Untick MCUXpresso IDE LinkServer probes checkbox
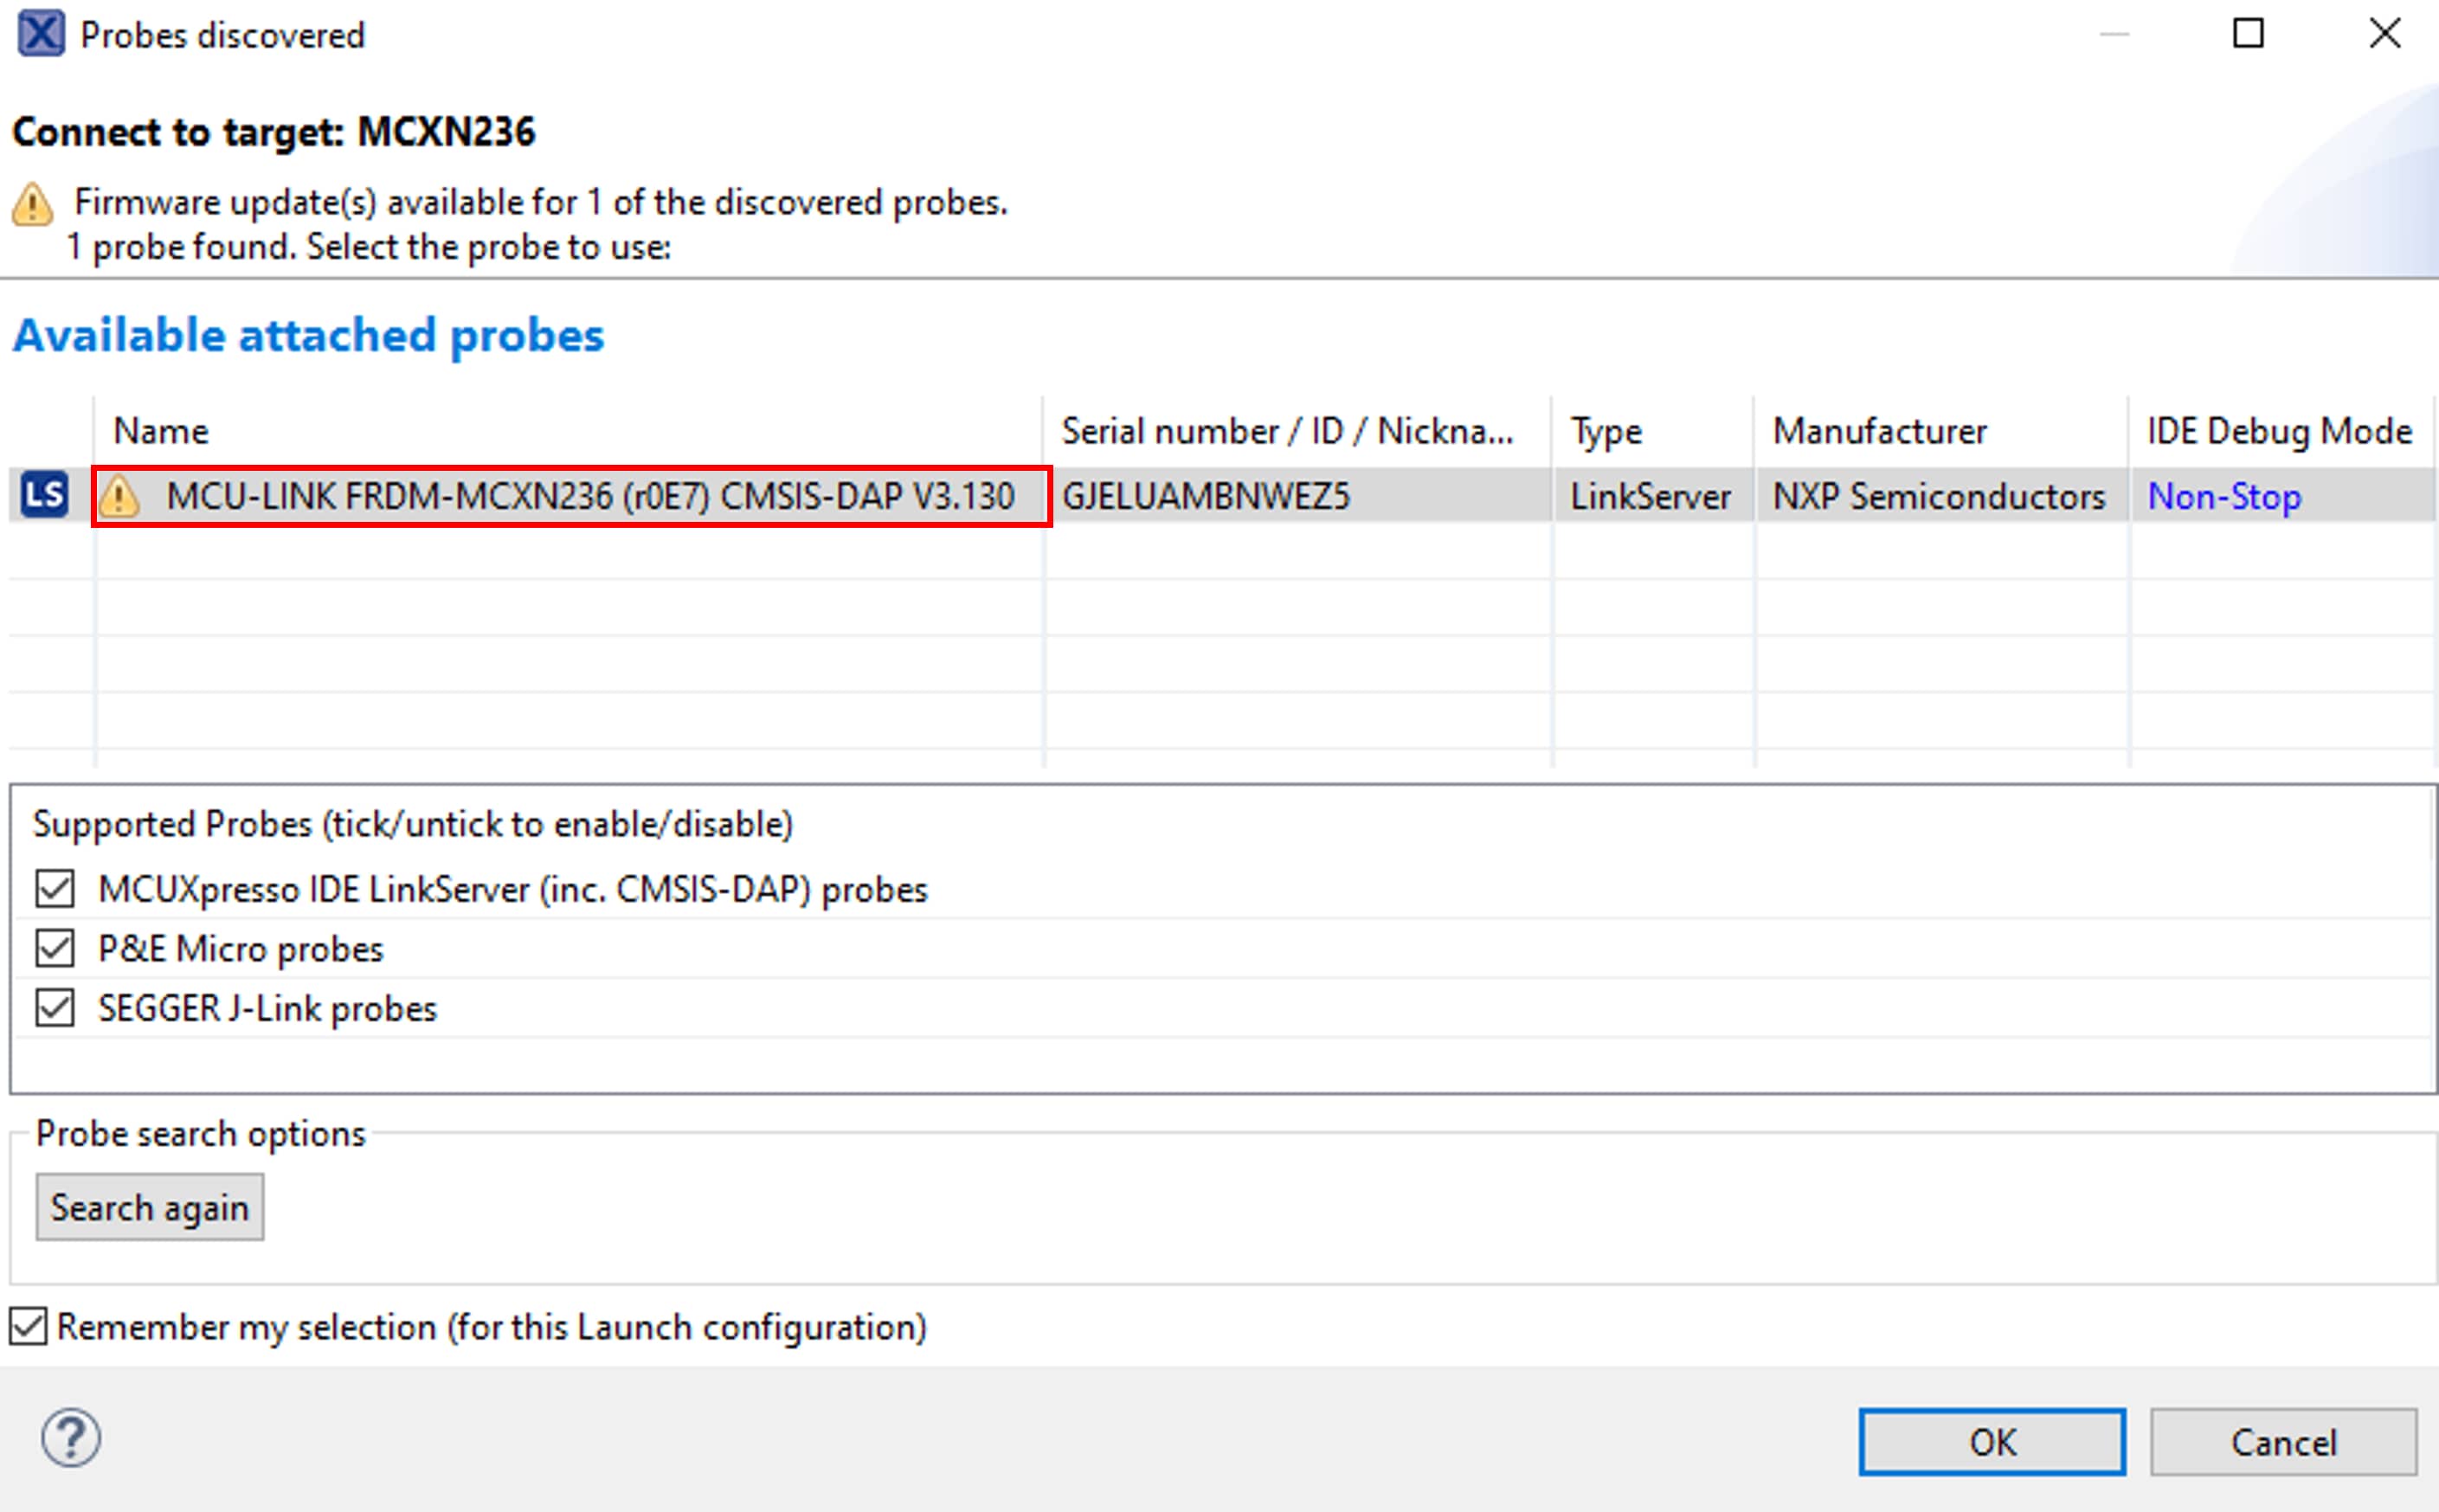The image size is (2439, 1512). (x=55, y=888)
